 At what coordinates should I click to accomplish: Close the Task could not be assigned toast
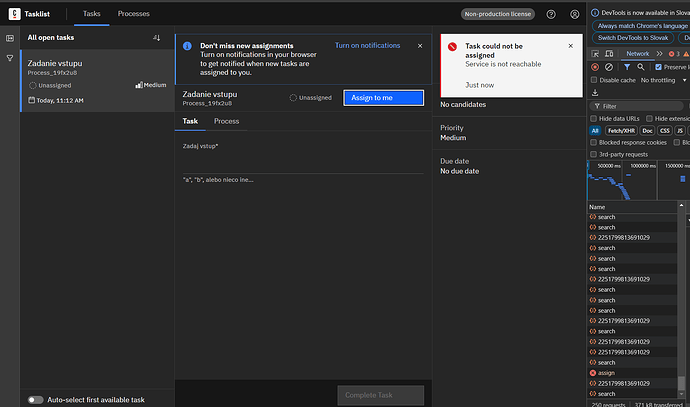571,46
